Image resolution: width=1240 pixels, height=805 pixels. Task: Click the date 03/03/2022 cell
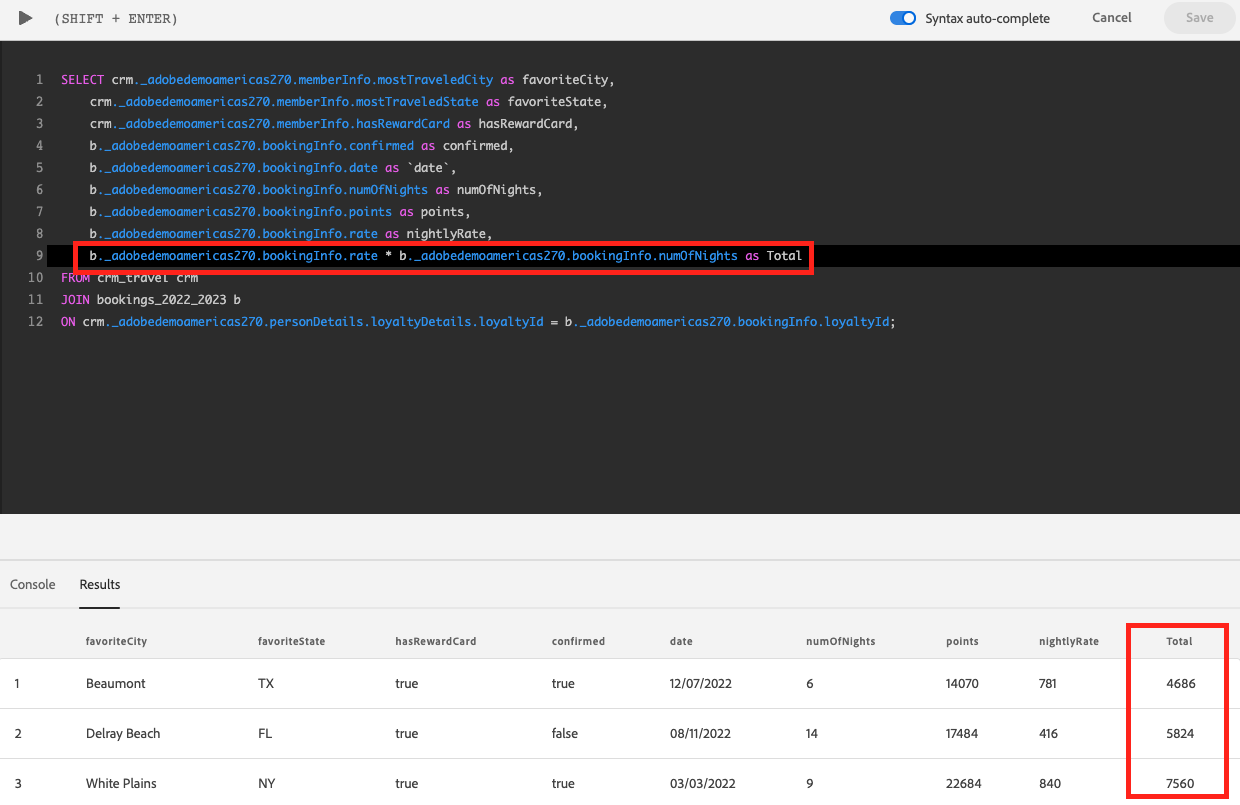[701, 784]
